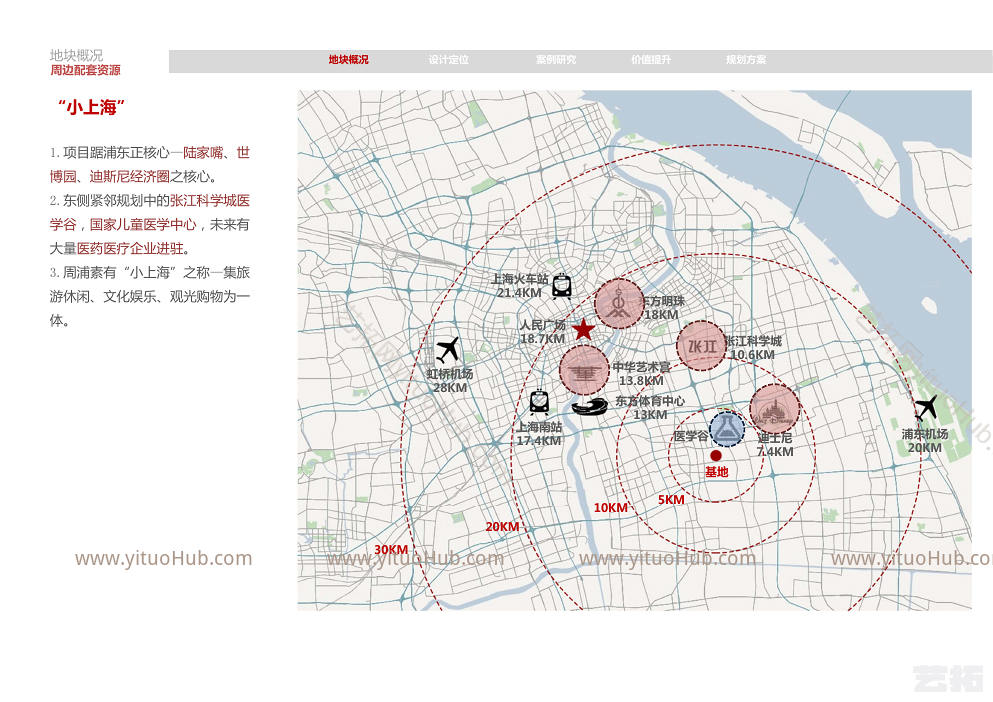The width and height of the screenshot is (993, 702).
Task: Click the 30KM radius label
Action: coord(391,549)
